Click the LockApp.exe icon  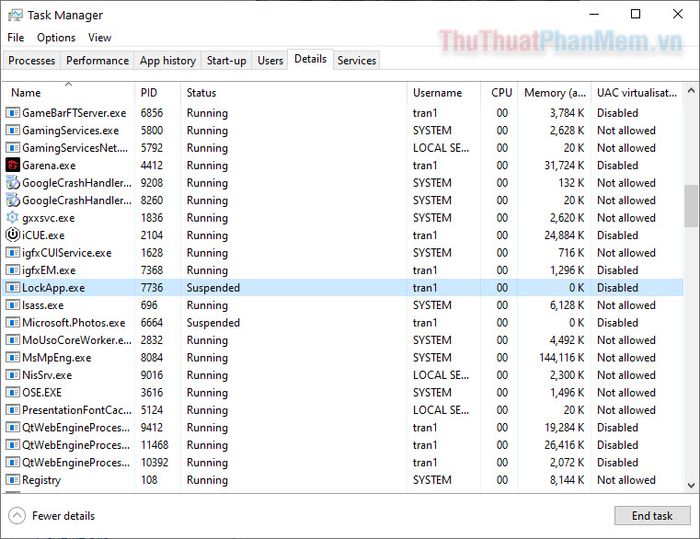point(12,288)
